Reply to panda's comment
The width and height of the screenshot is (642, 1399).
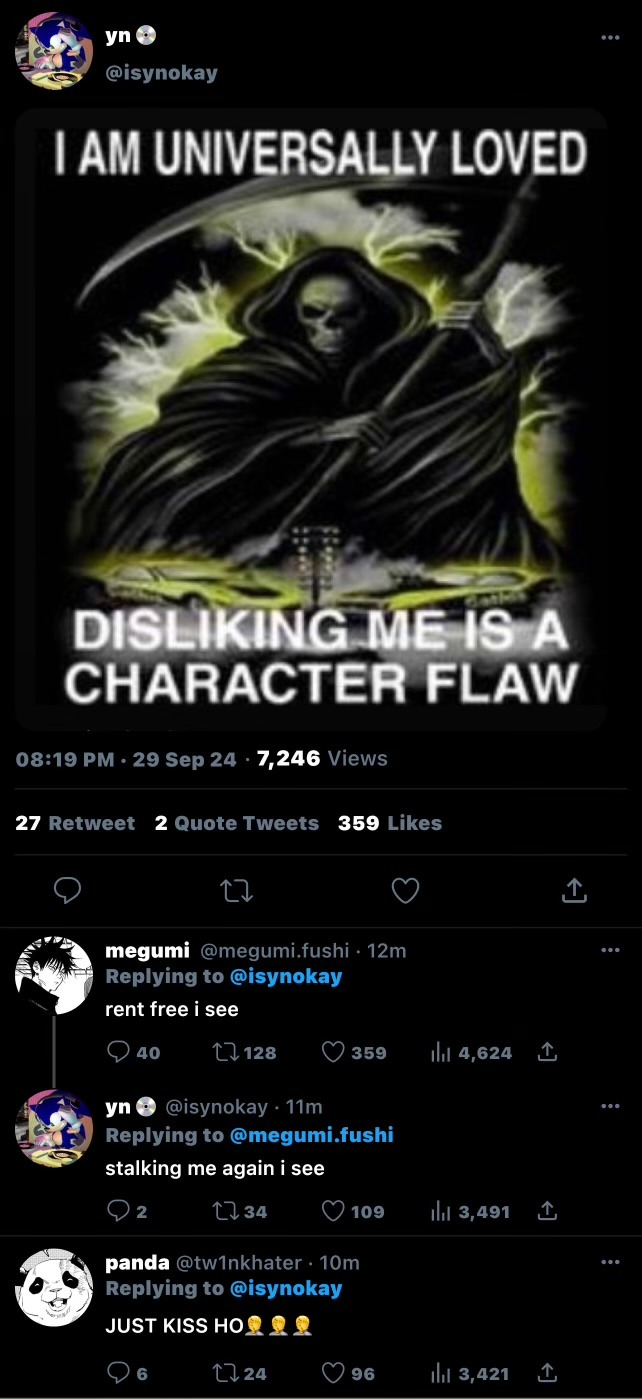(x=118, y=1373)
